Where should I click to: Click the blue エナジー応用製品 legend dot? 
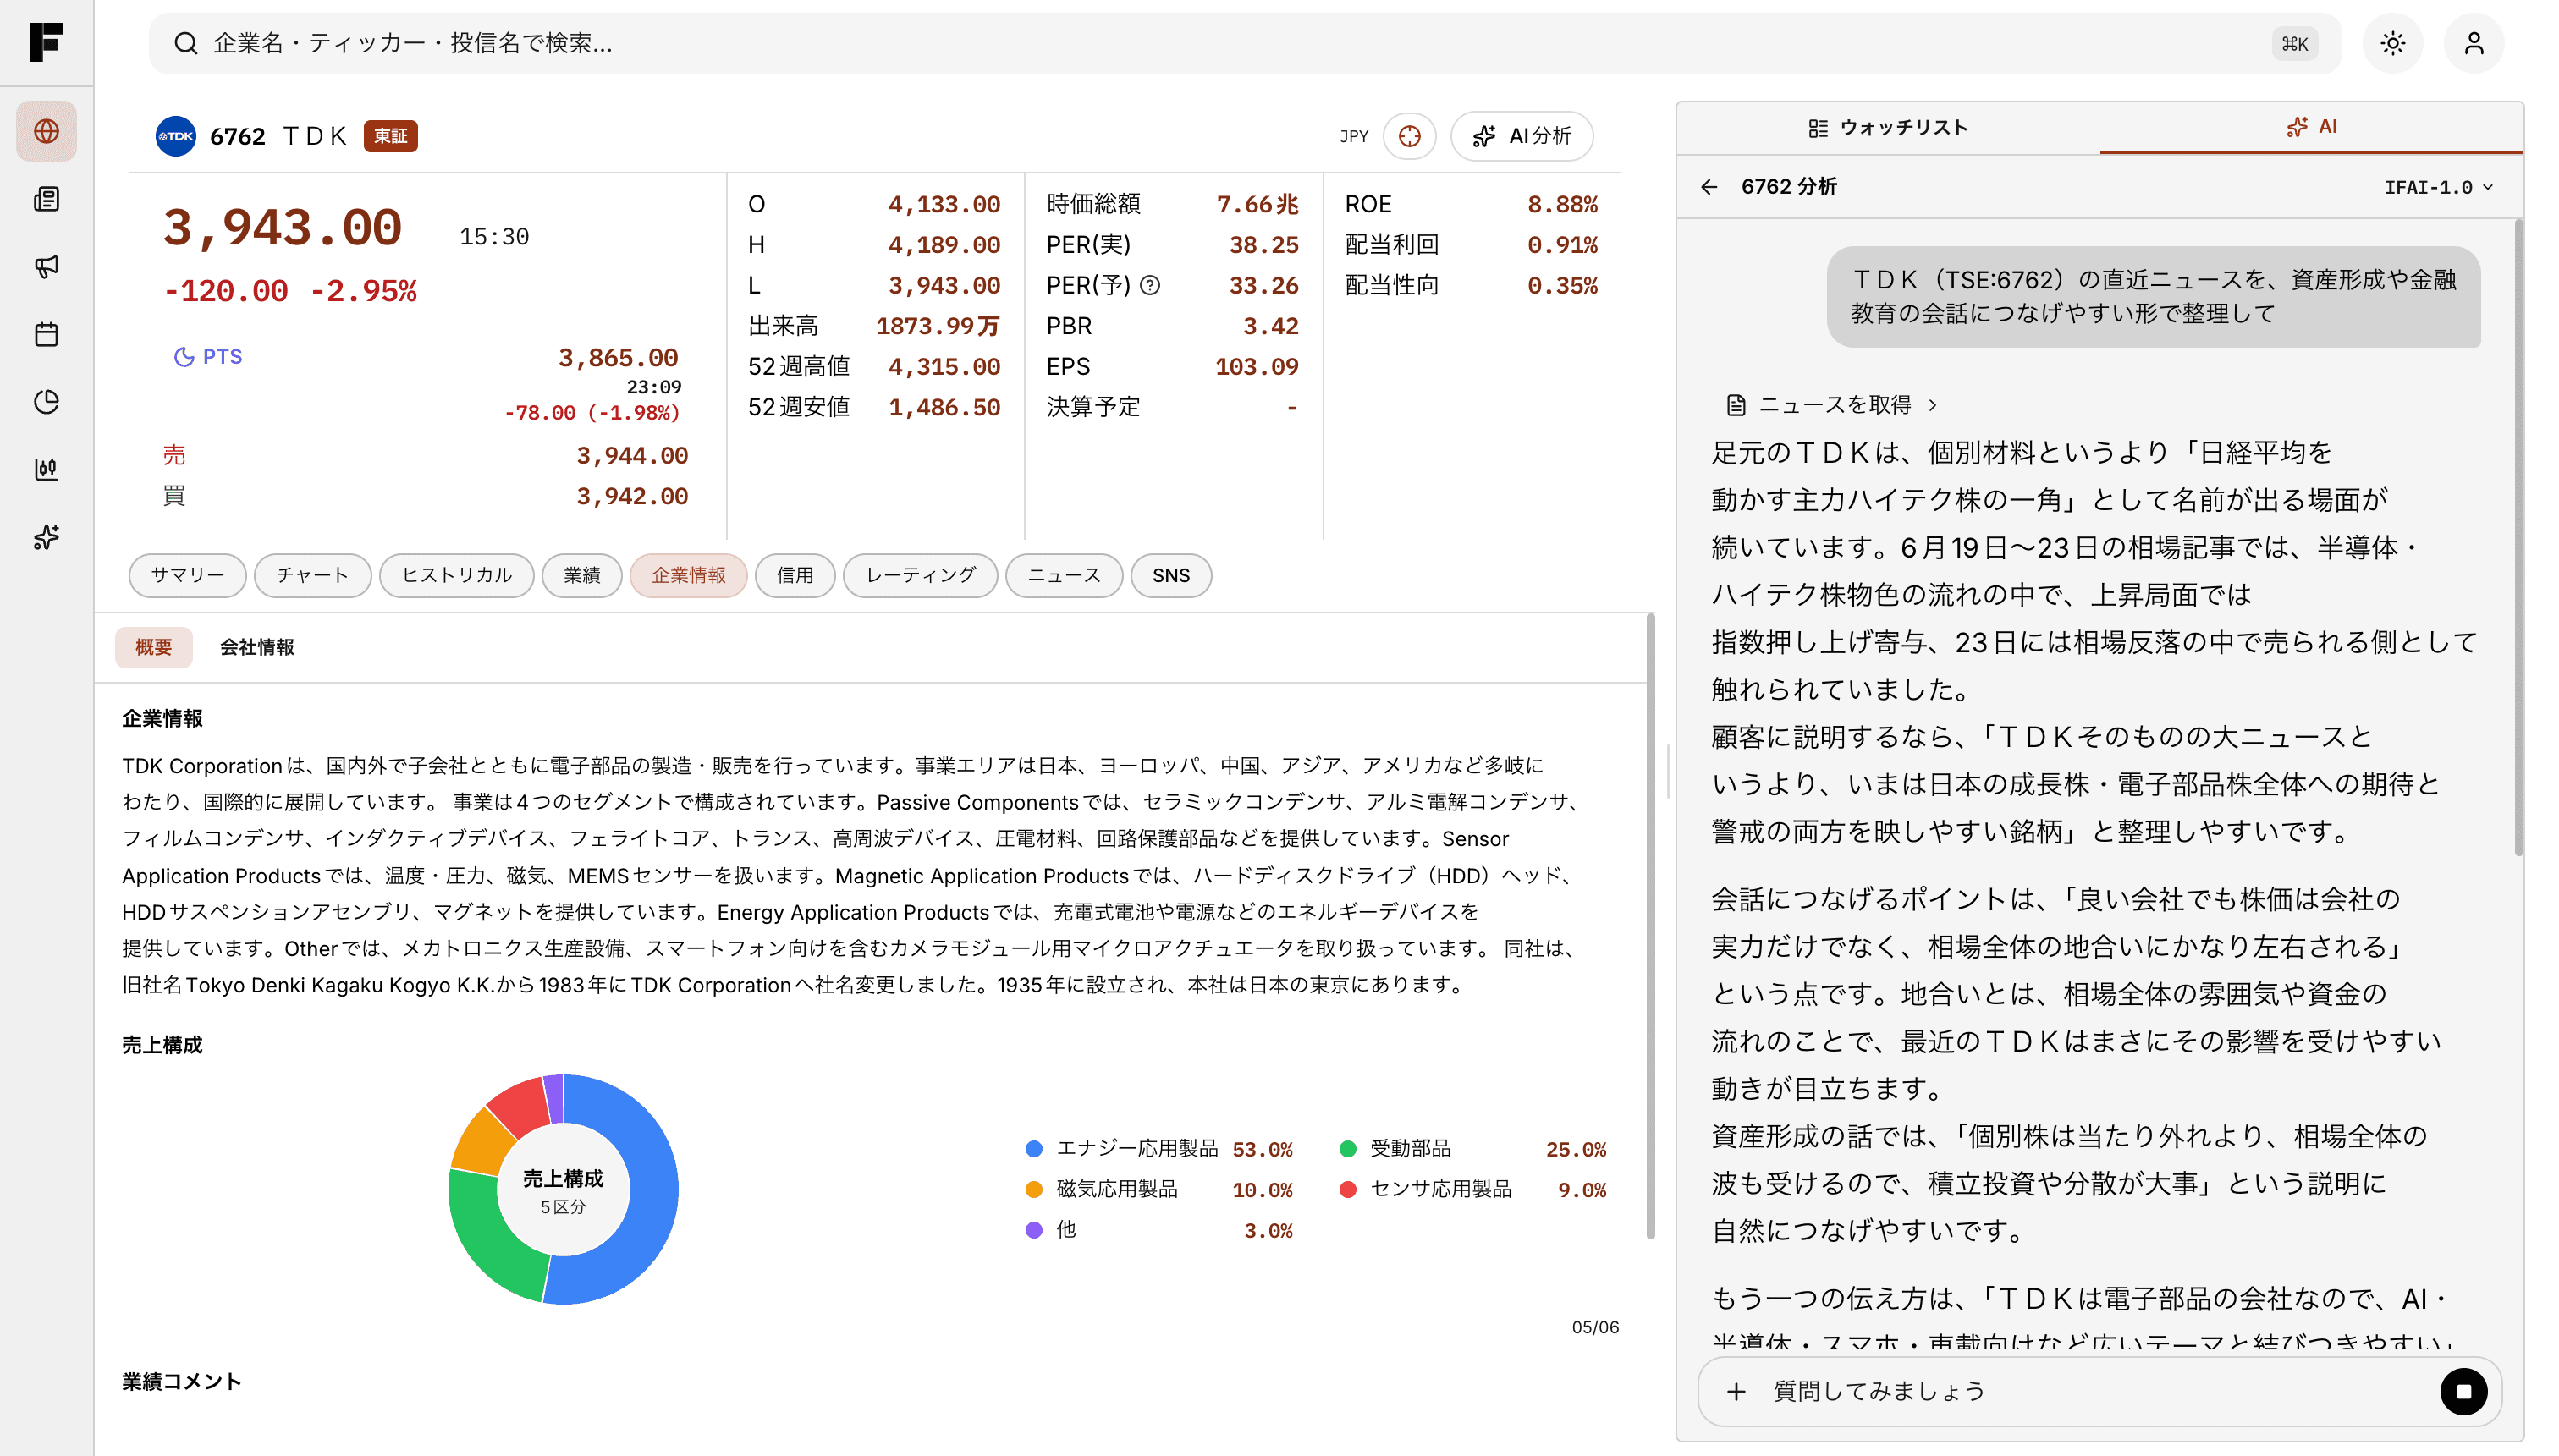[x=1034, y=1149]
